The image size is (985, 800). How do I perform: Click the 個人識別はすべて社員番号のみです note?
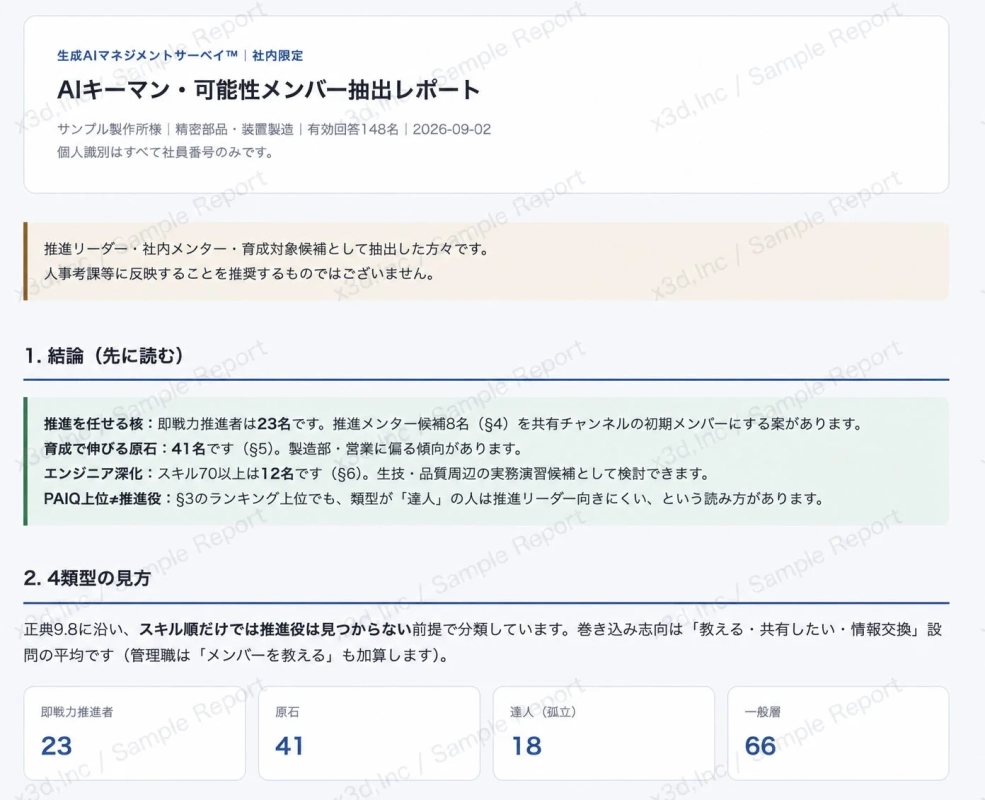click(165, 152)
